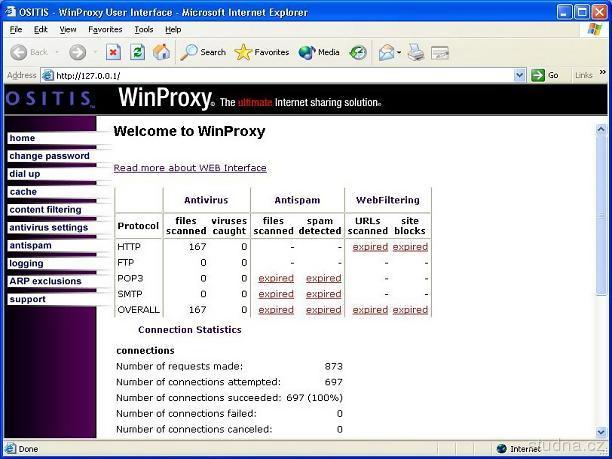Click the Mail envelope toolbar icon
The height and width of the screenshot is (459, 612).
click(x=386, y=52)
